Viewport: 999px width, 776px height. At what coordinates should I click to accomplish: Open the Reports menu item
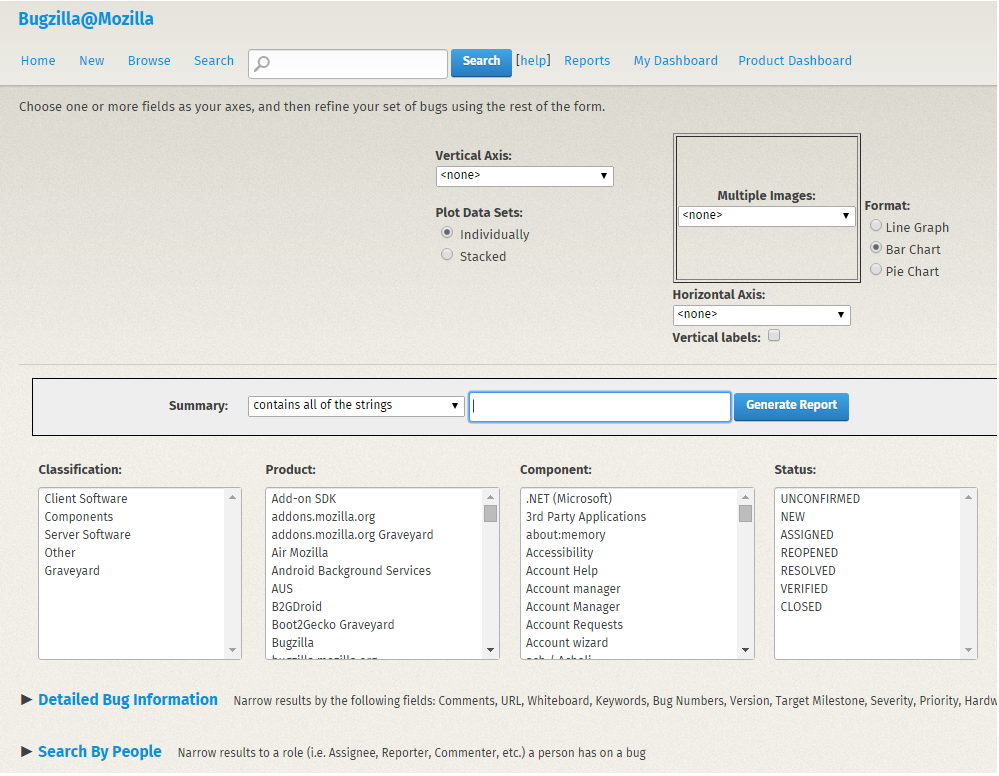coord(587,61)
